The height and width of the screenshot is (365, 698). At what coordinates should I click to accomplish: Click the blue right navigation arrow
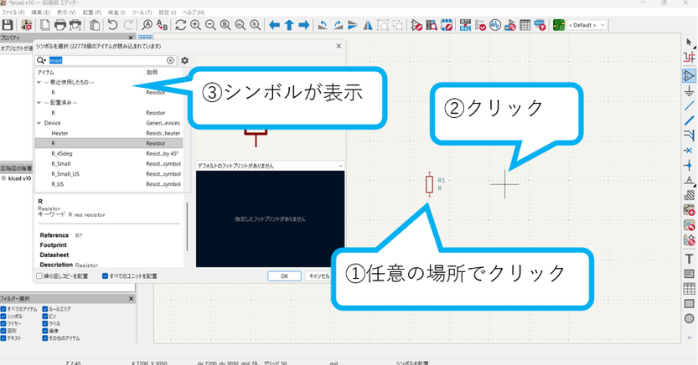click(304, 25)
